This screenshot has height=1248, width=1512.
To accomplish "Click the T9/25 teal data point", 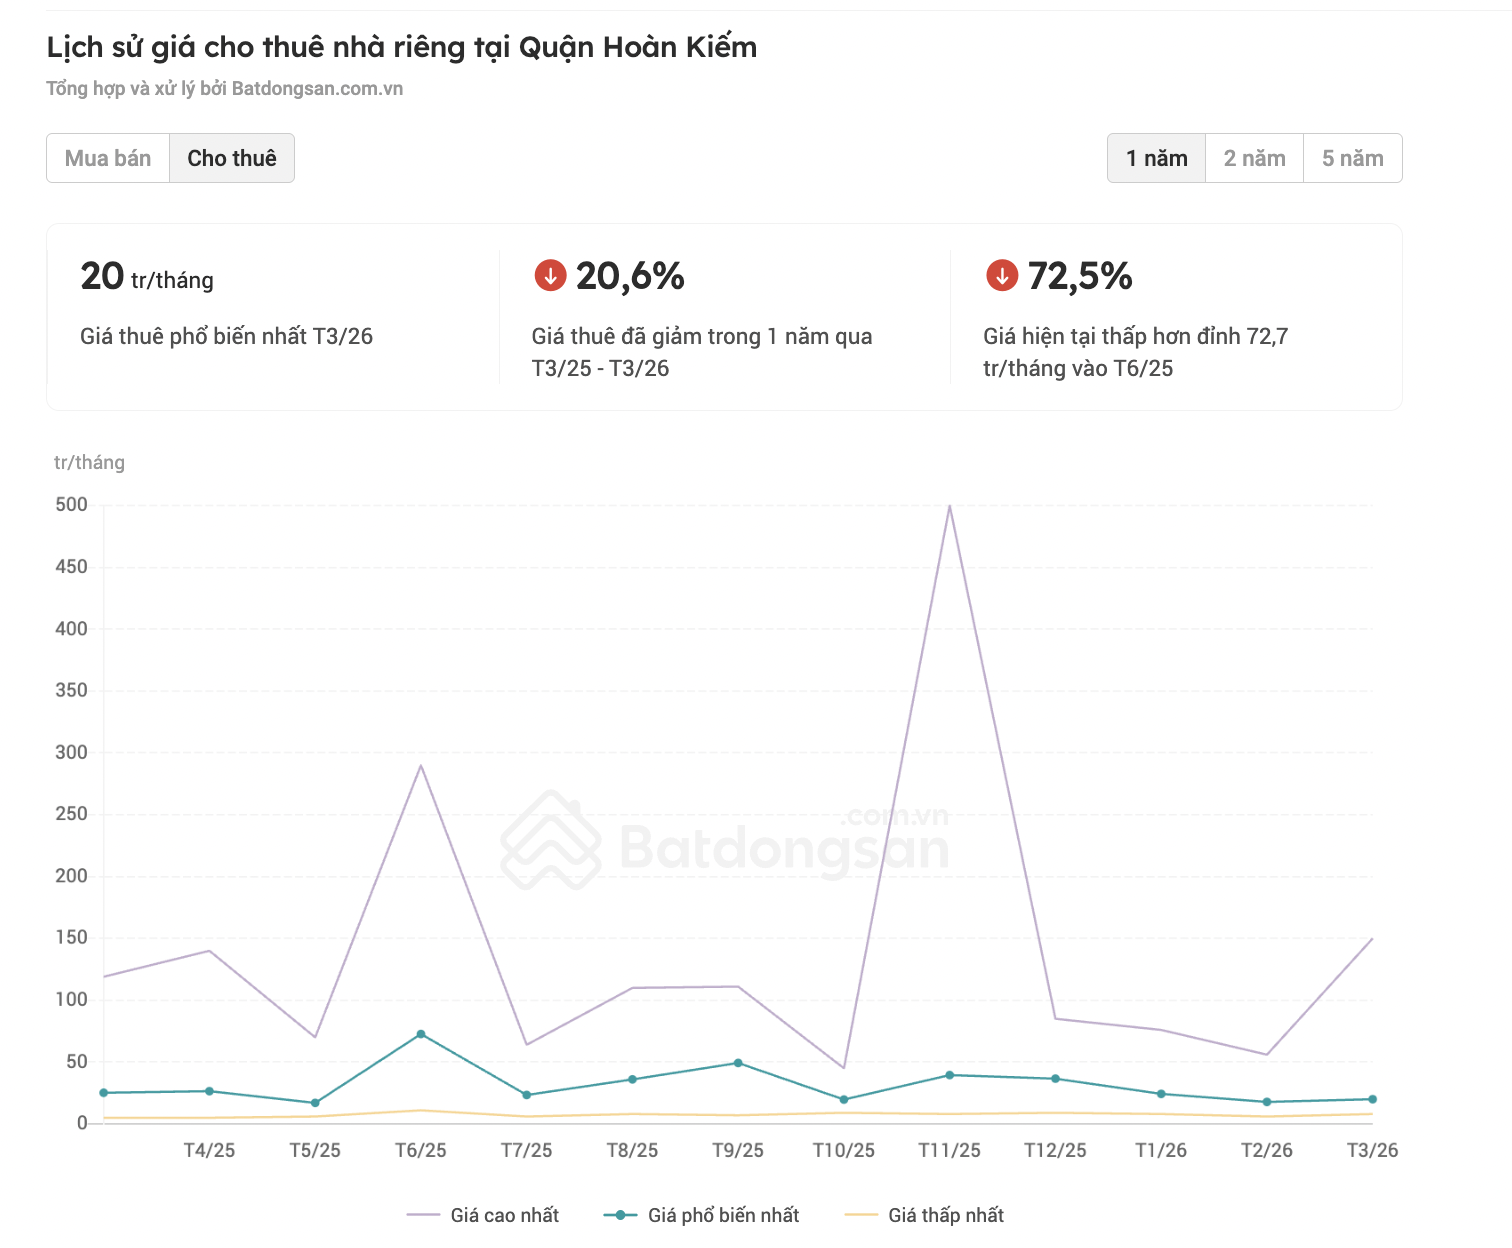I will (x=738, y=1063).
